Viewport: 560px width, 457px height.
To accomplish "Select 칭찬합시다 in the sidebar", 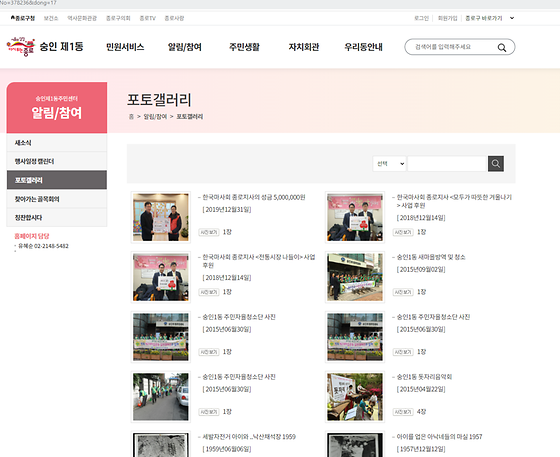I will [x=57, y=218].
